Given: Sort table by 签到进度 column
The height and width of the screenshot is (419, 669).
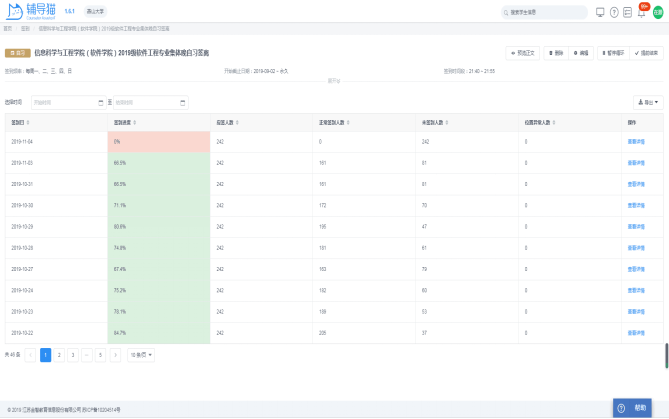Looking at the screenshot, I should [128, 122].
